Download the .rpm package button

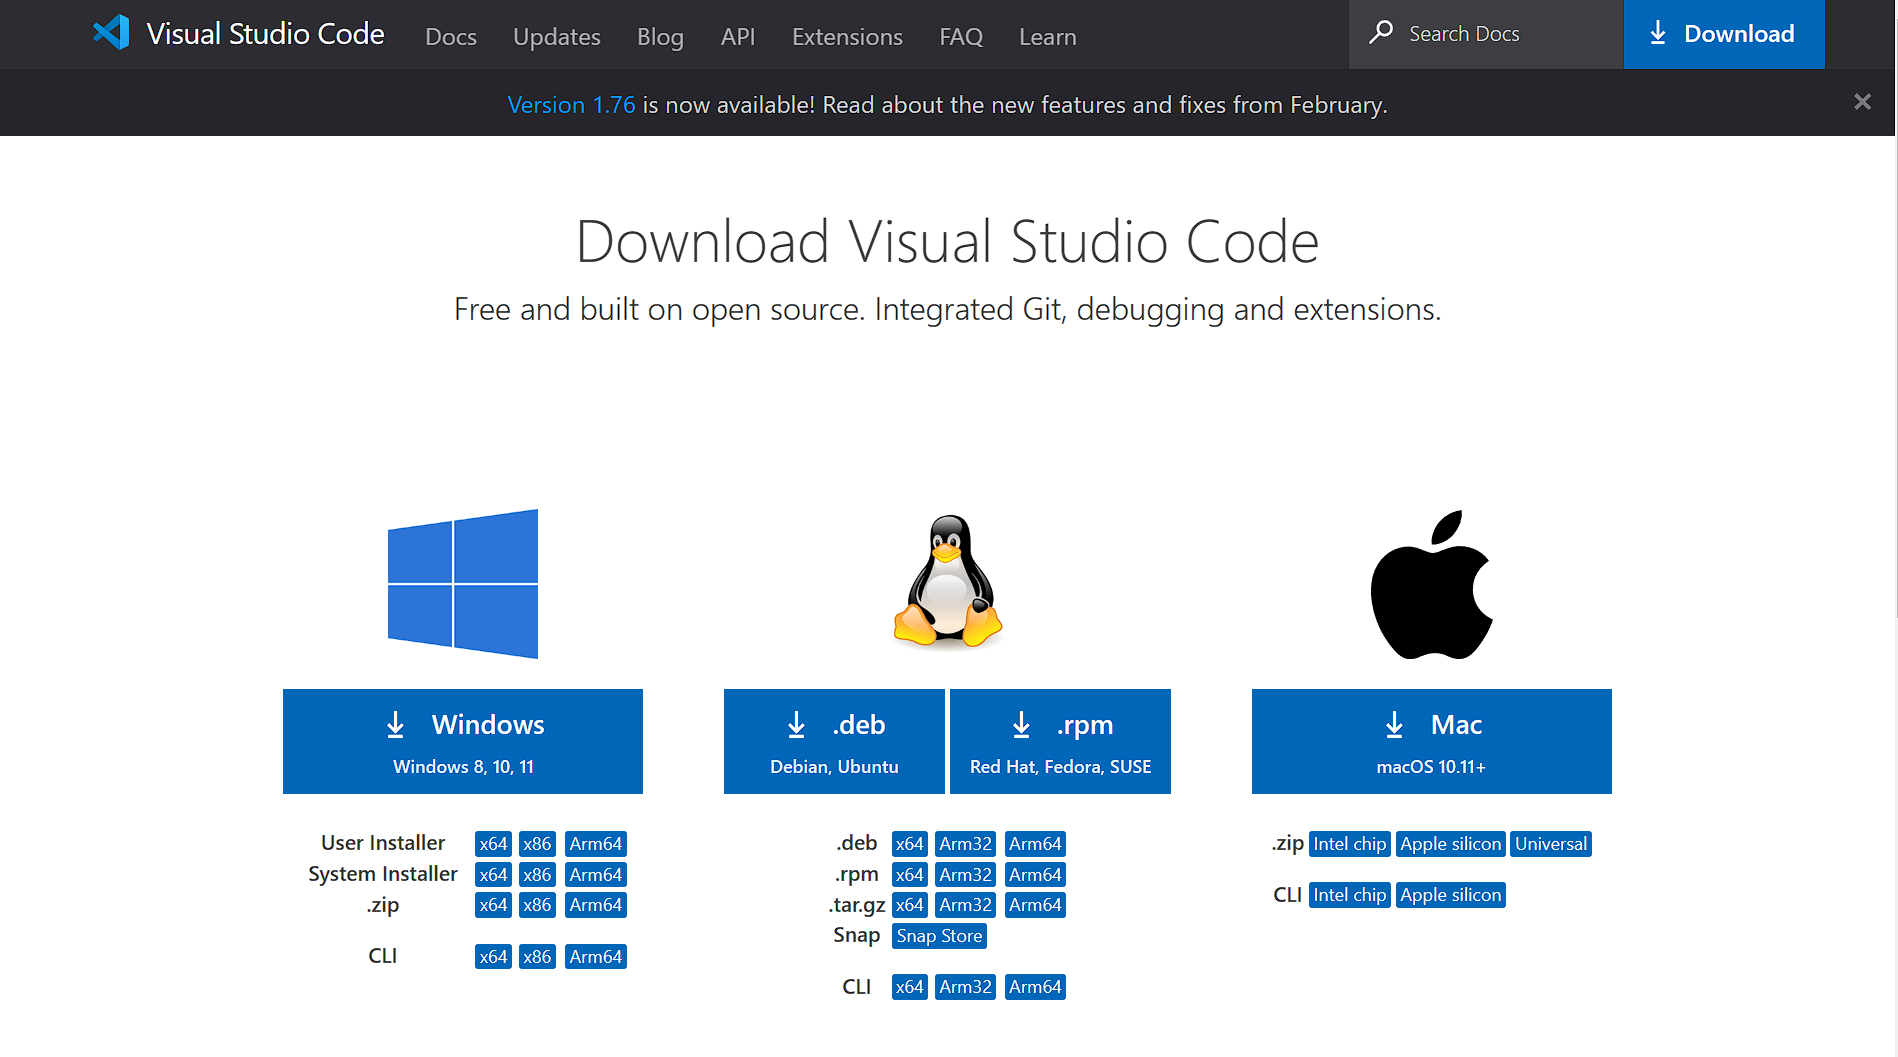tap(1060, 741)
